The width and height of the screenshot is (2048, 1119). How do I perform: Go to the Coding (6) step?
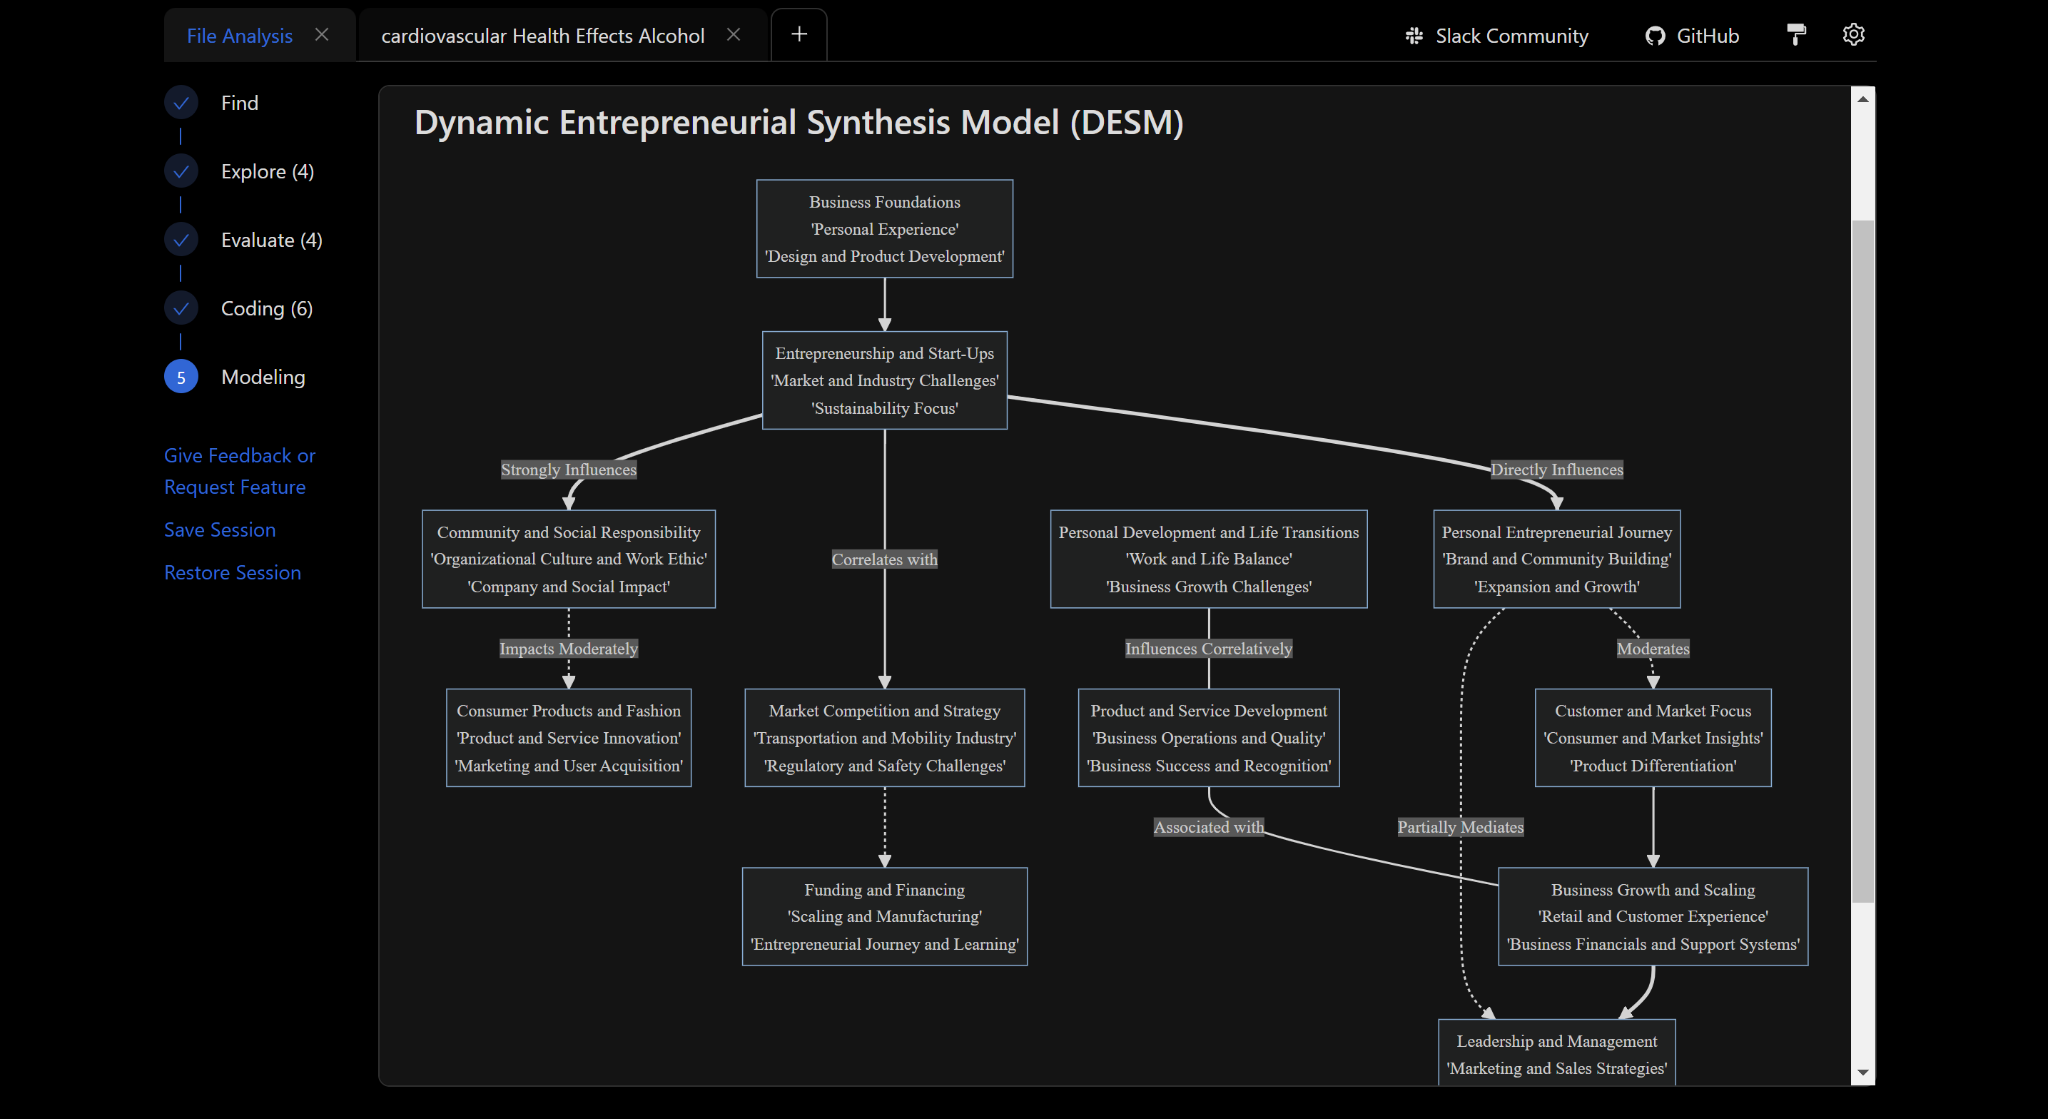pyautogui.click(x=266, y=309)
